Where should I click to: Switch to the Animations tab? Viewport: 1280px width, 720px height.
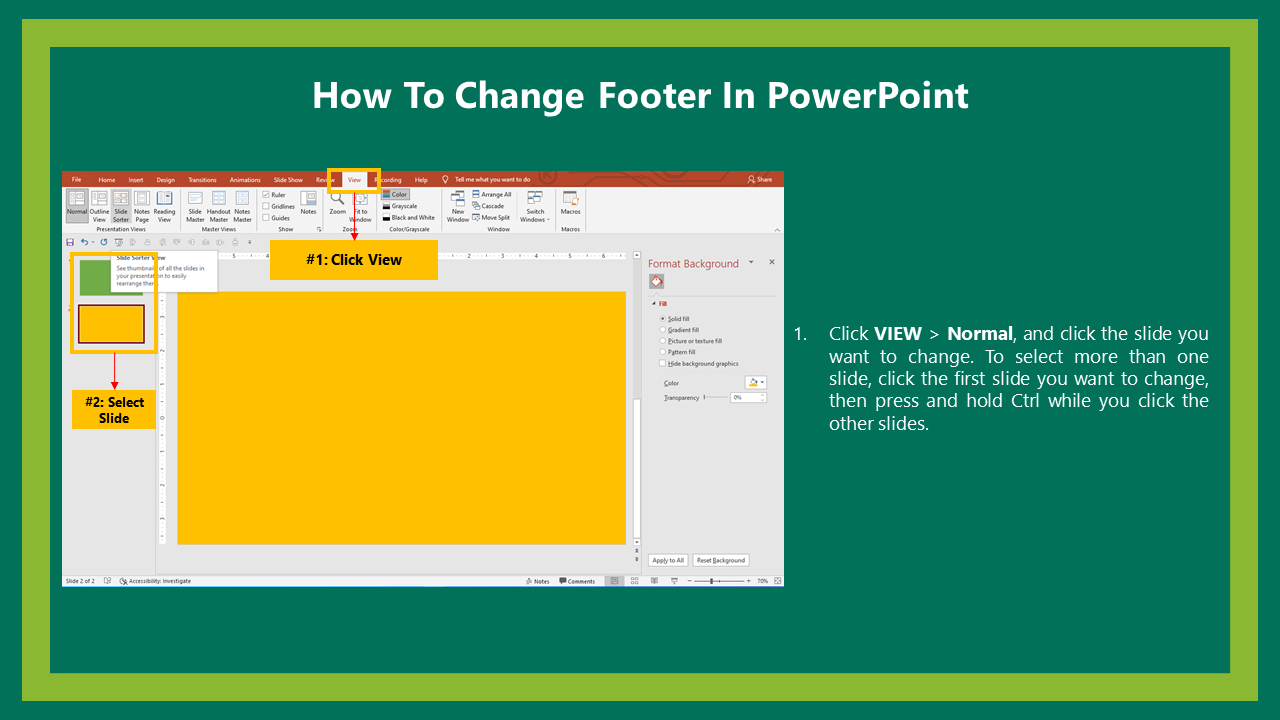tap(245, 180)
